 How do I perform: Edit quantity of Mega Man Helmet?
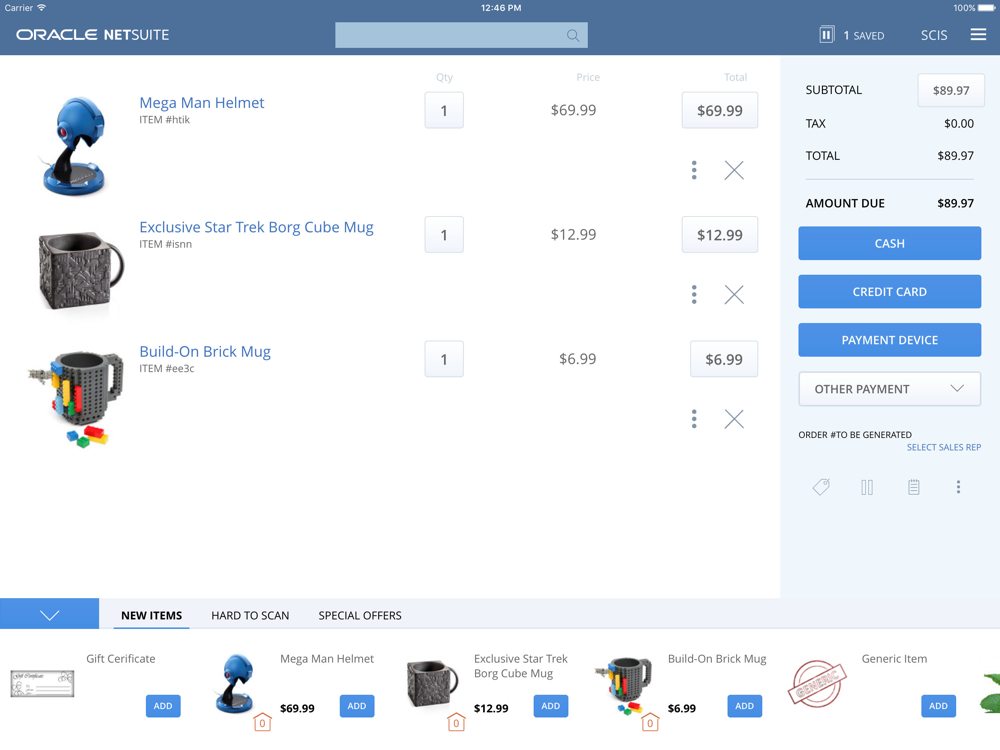(444, 110)
